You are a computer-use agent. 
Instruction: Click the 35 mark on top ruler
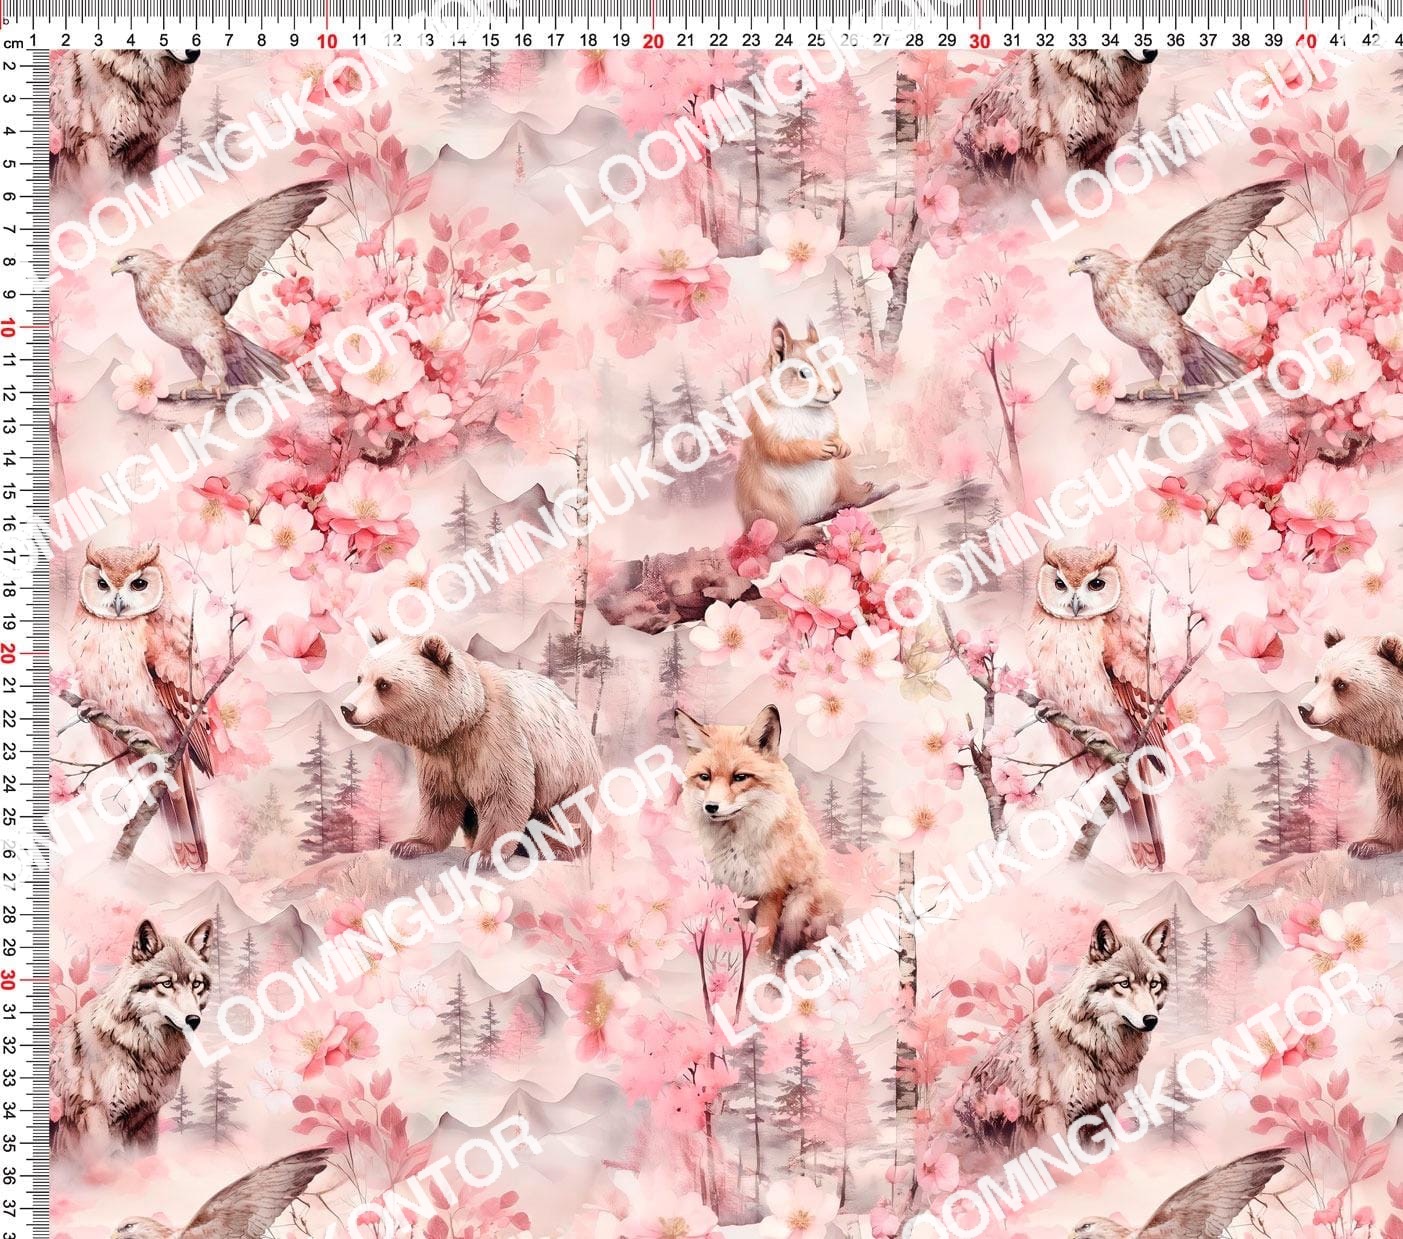(x=1143, y=40)
